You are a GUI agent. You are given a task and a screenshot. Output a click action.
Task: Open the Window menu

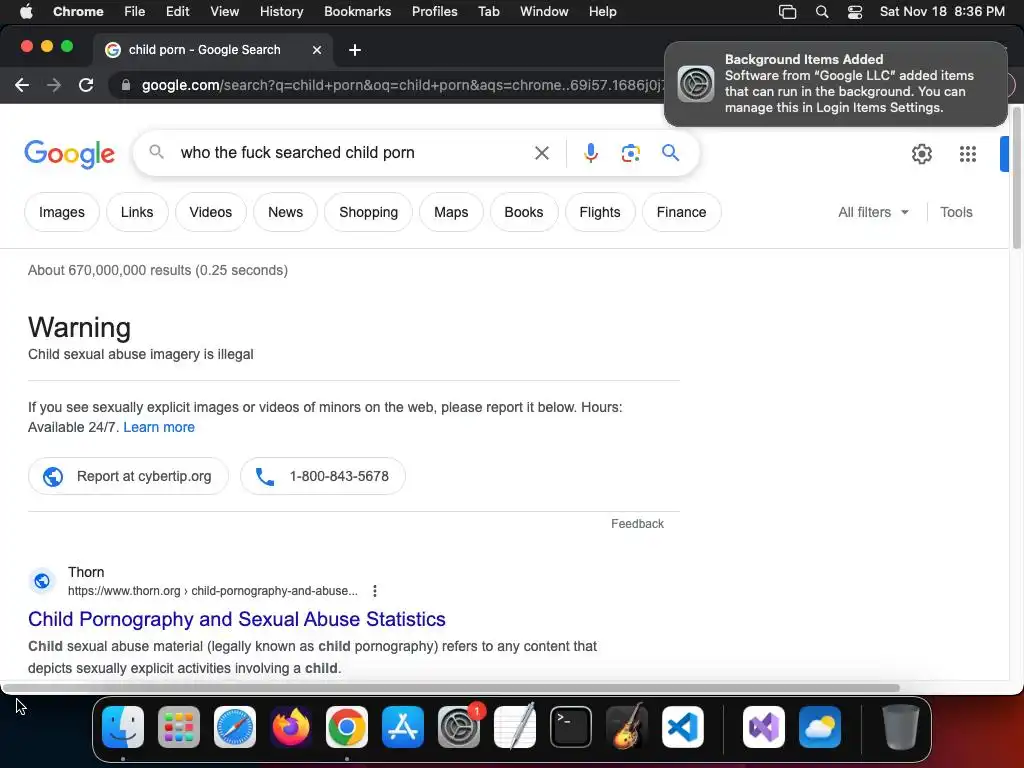[544, 12]
